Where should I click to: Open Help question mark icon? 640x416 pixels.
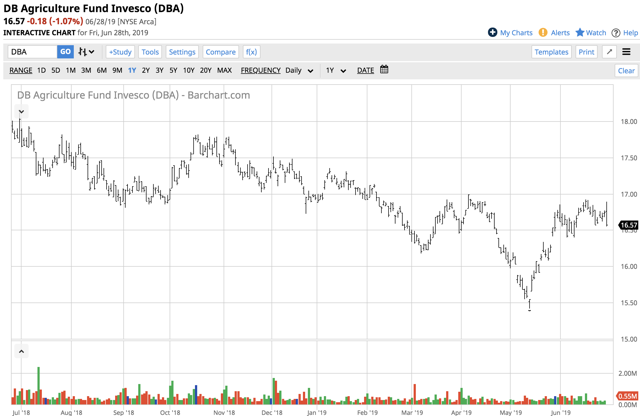pyautogui.click(x=616, y=33)
